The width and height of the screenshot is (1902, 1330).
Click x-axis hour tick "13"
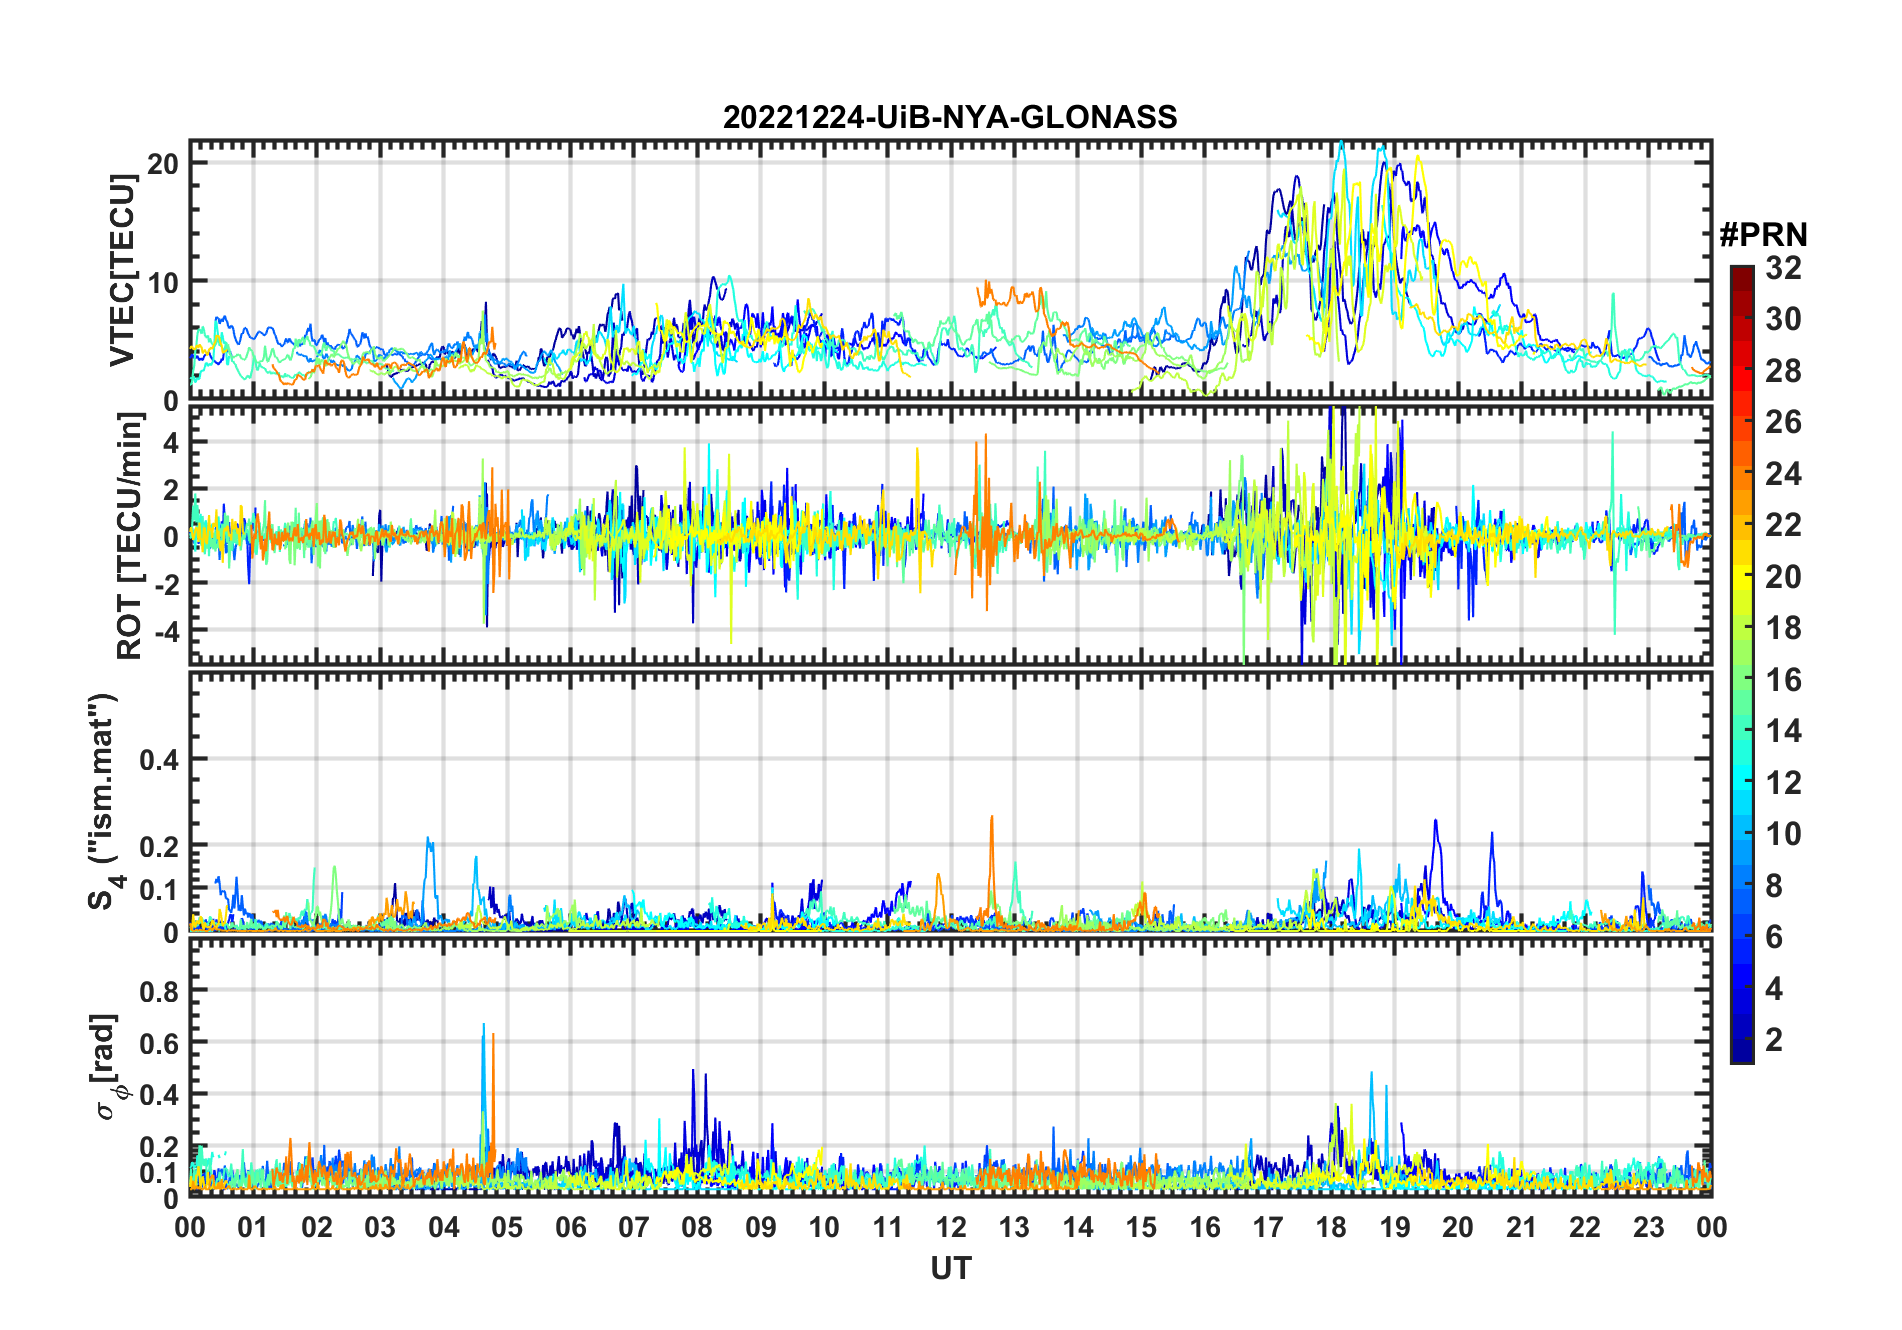tap(1014, 1227)
